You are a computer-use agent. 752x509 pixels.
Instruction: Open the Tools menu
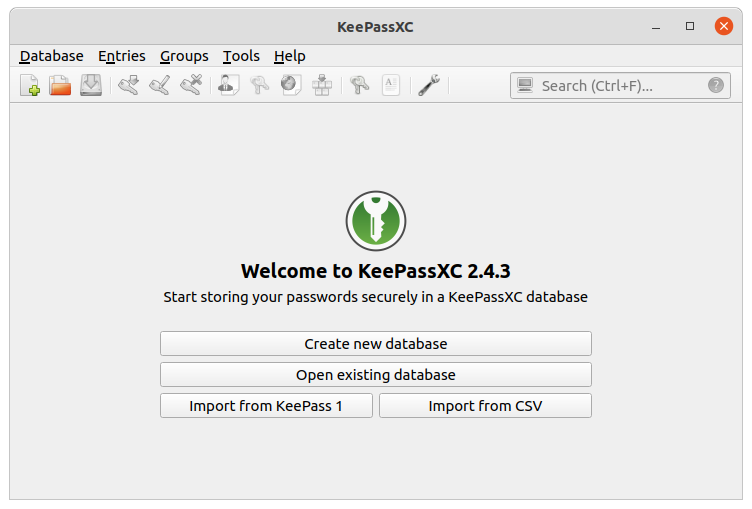pyautogui.click(x=241, y=56)
